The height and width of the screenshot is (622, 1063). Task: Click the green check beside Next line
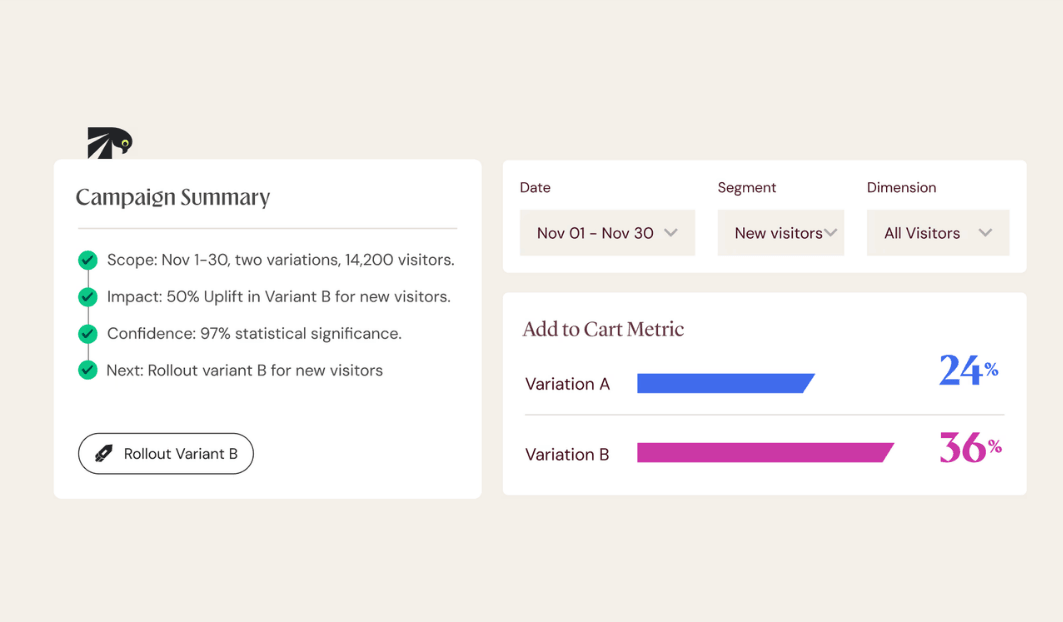[87, 370]
